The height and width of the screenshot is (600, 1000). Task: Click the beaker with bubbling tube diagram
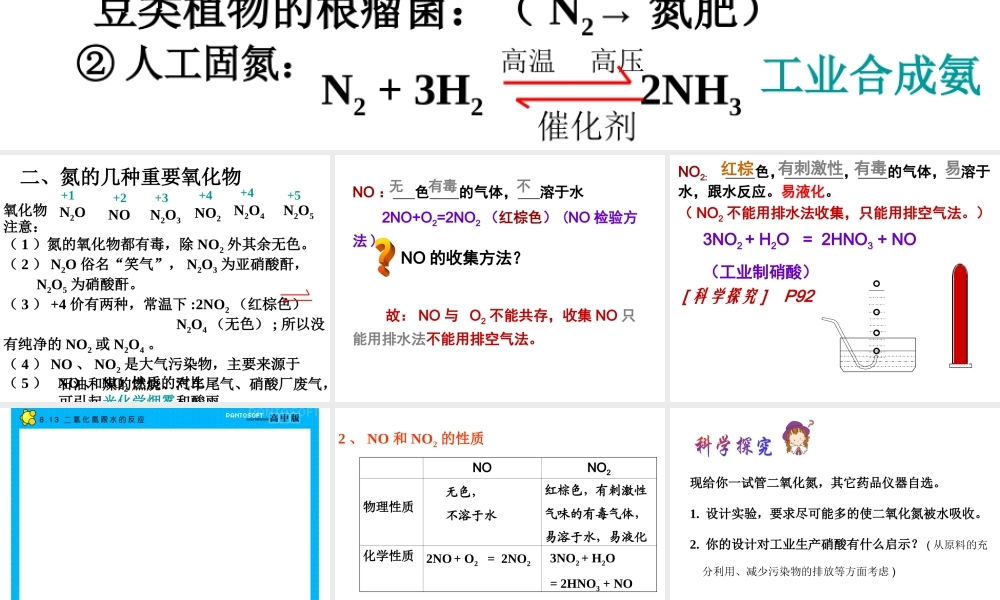point(869,325)
